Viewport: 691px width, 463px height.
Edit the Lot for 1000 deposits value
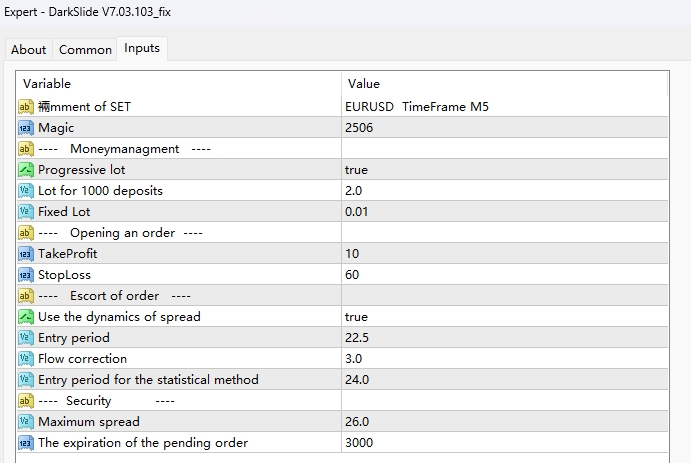354,191
